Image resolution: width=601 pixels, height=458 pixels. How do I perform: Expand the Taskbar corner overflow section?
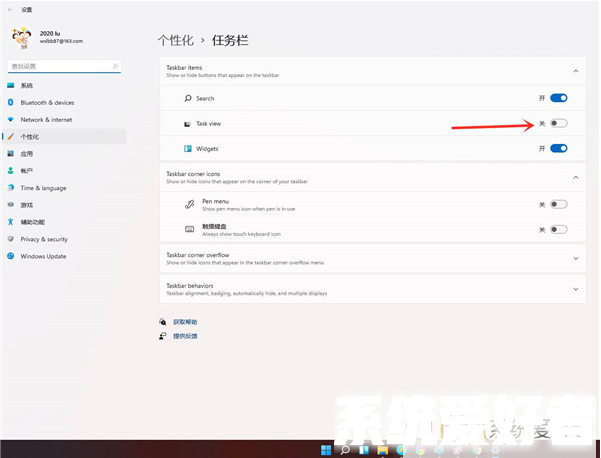pyautogui.click(x=576, y=258)
